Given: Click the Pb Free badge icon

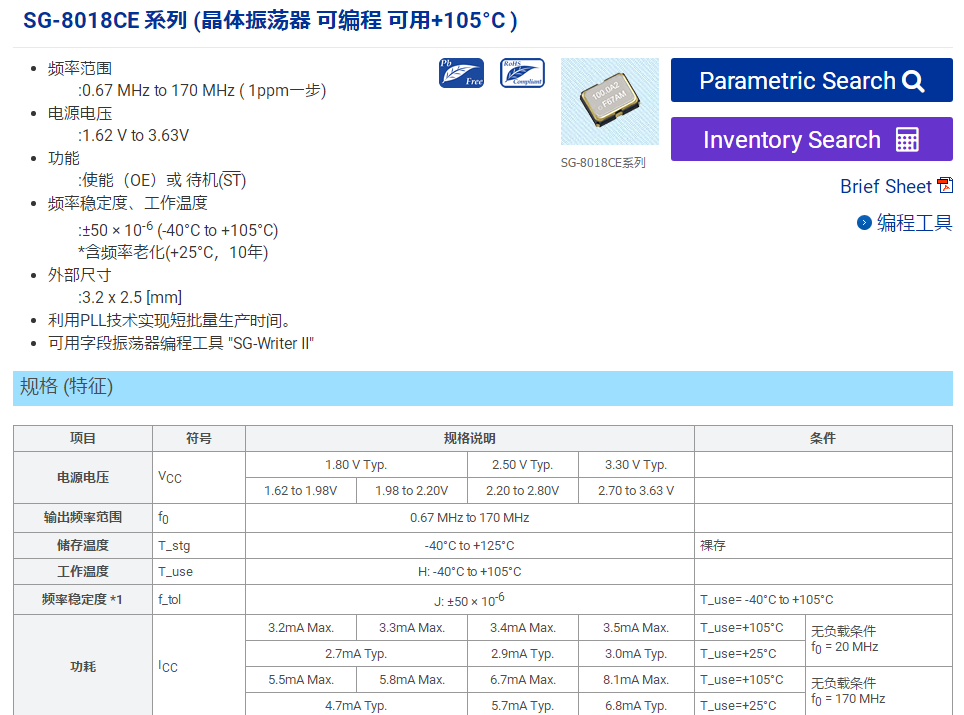Looking at the screenshot, I should coord(461,73).
